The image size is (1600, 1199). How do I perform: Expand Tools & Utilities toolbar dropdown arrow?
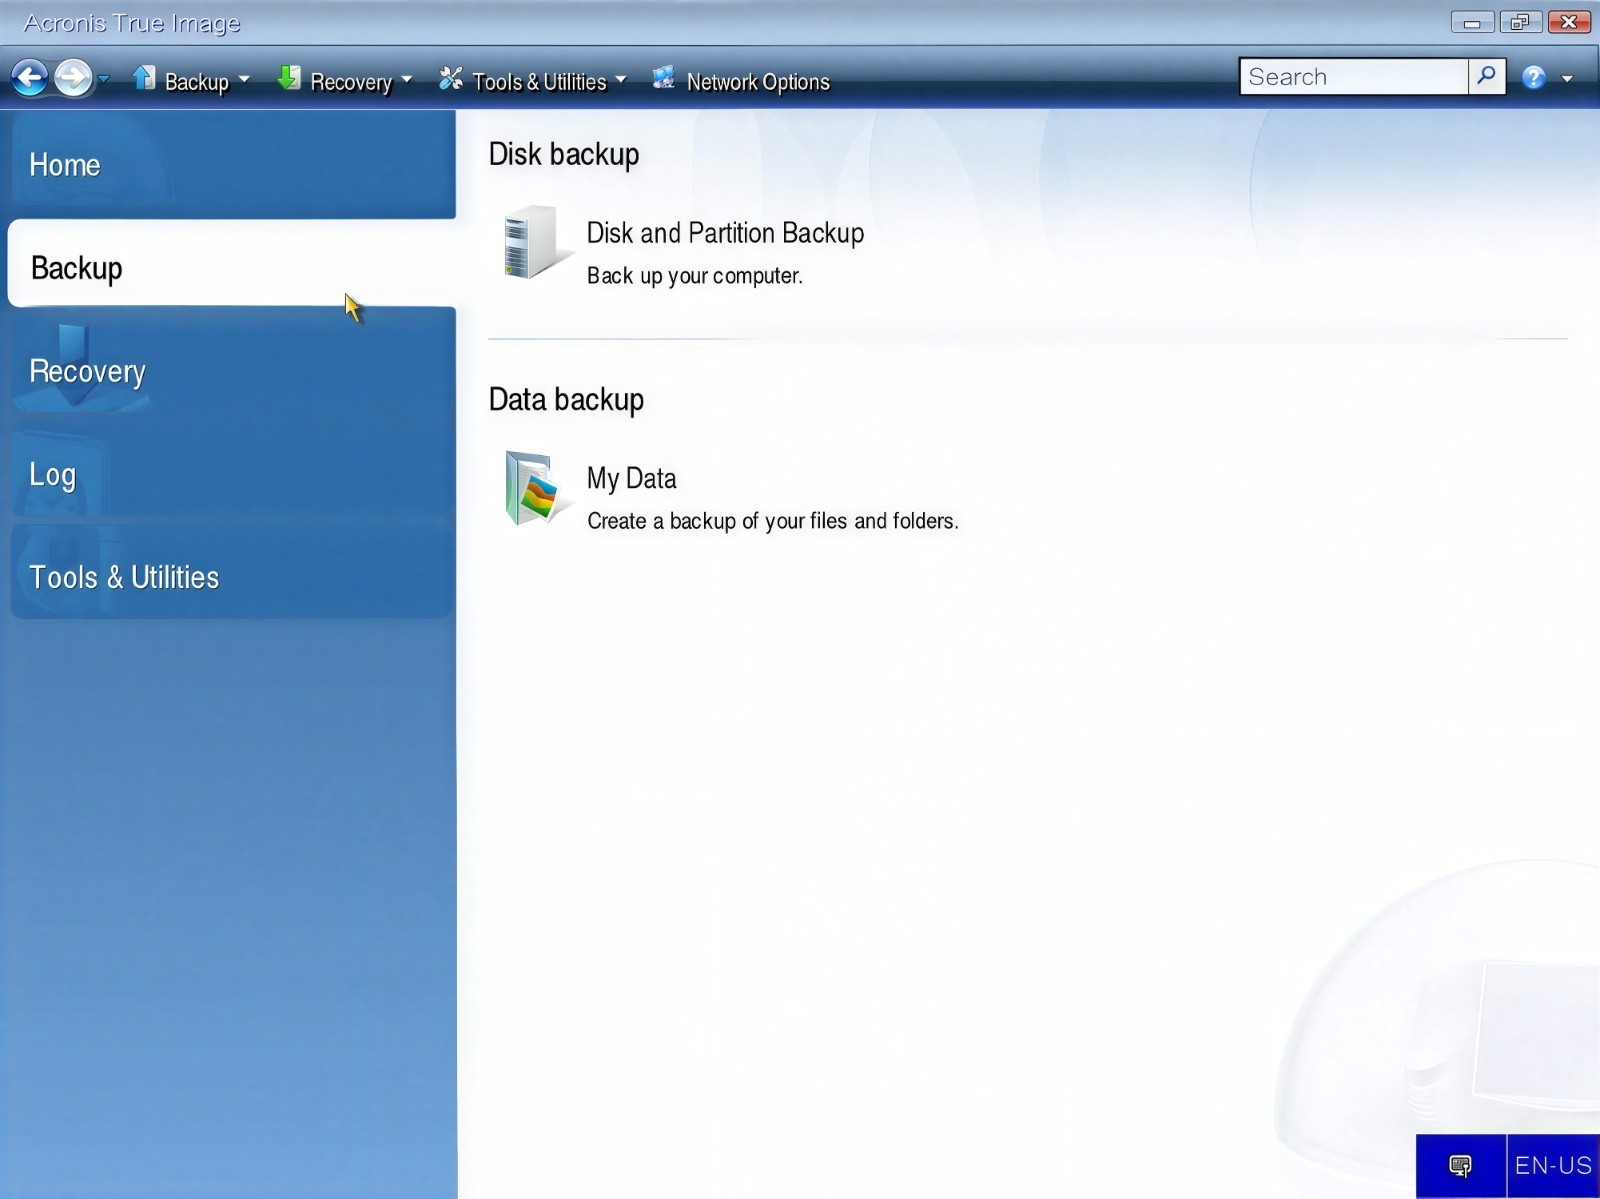[620, 79]
